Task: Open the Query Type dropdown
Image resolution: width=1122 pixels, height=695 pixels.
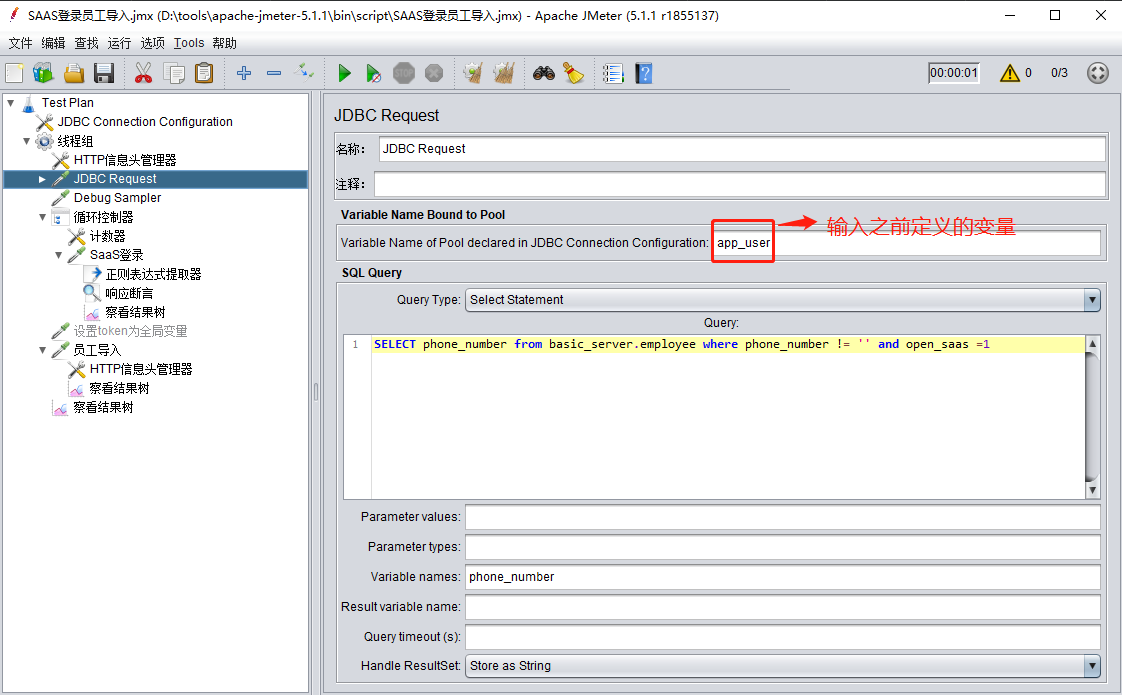Action: (x=783, y=300)
